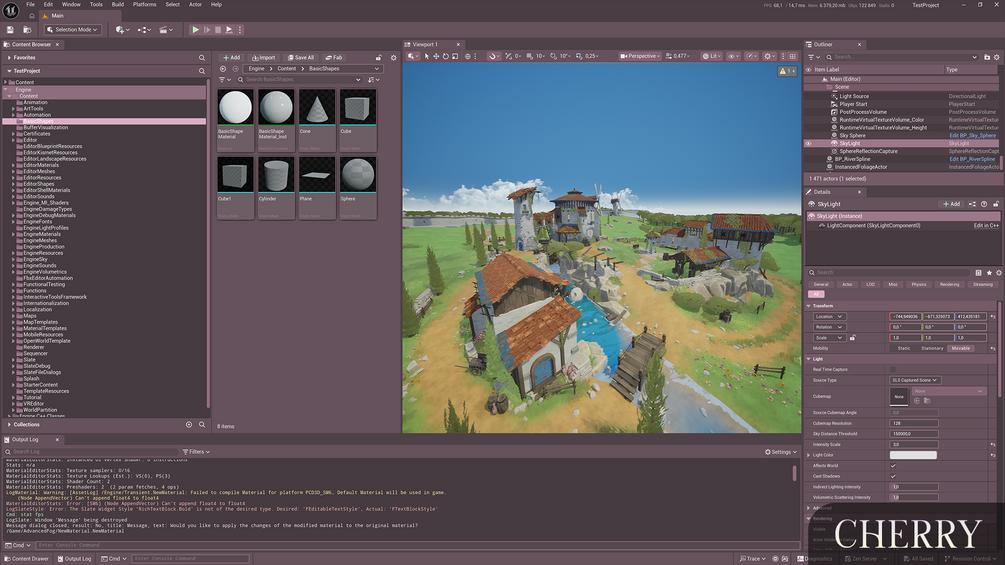Toggle SkyLight visibility eye in Outliner
Image resolution: width=1005 pixels, height=565 pixels.
pyautogui.click(x=808, y=143)
